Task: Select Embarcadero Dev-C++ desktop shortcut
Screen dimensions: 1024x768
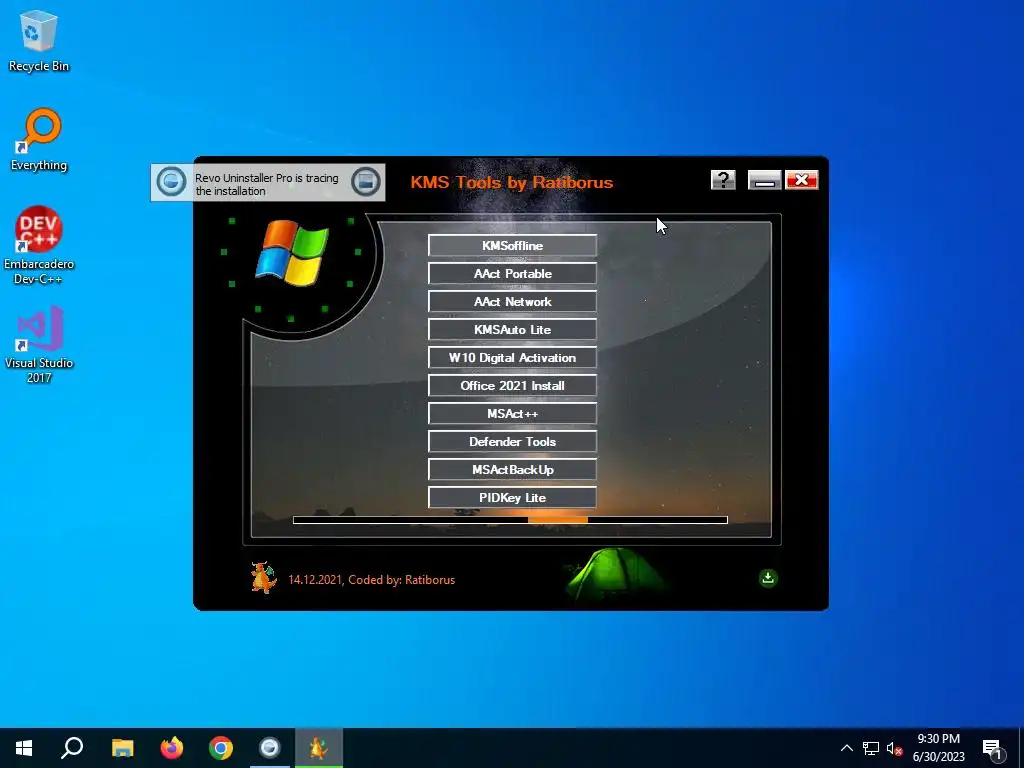Action: pos(39,246)
